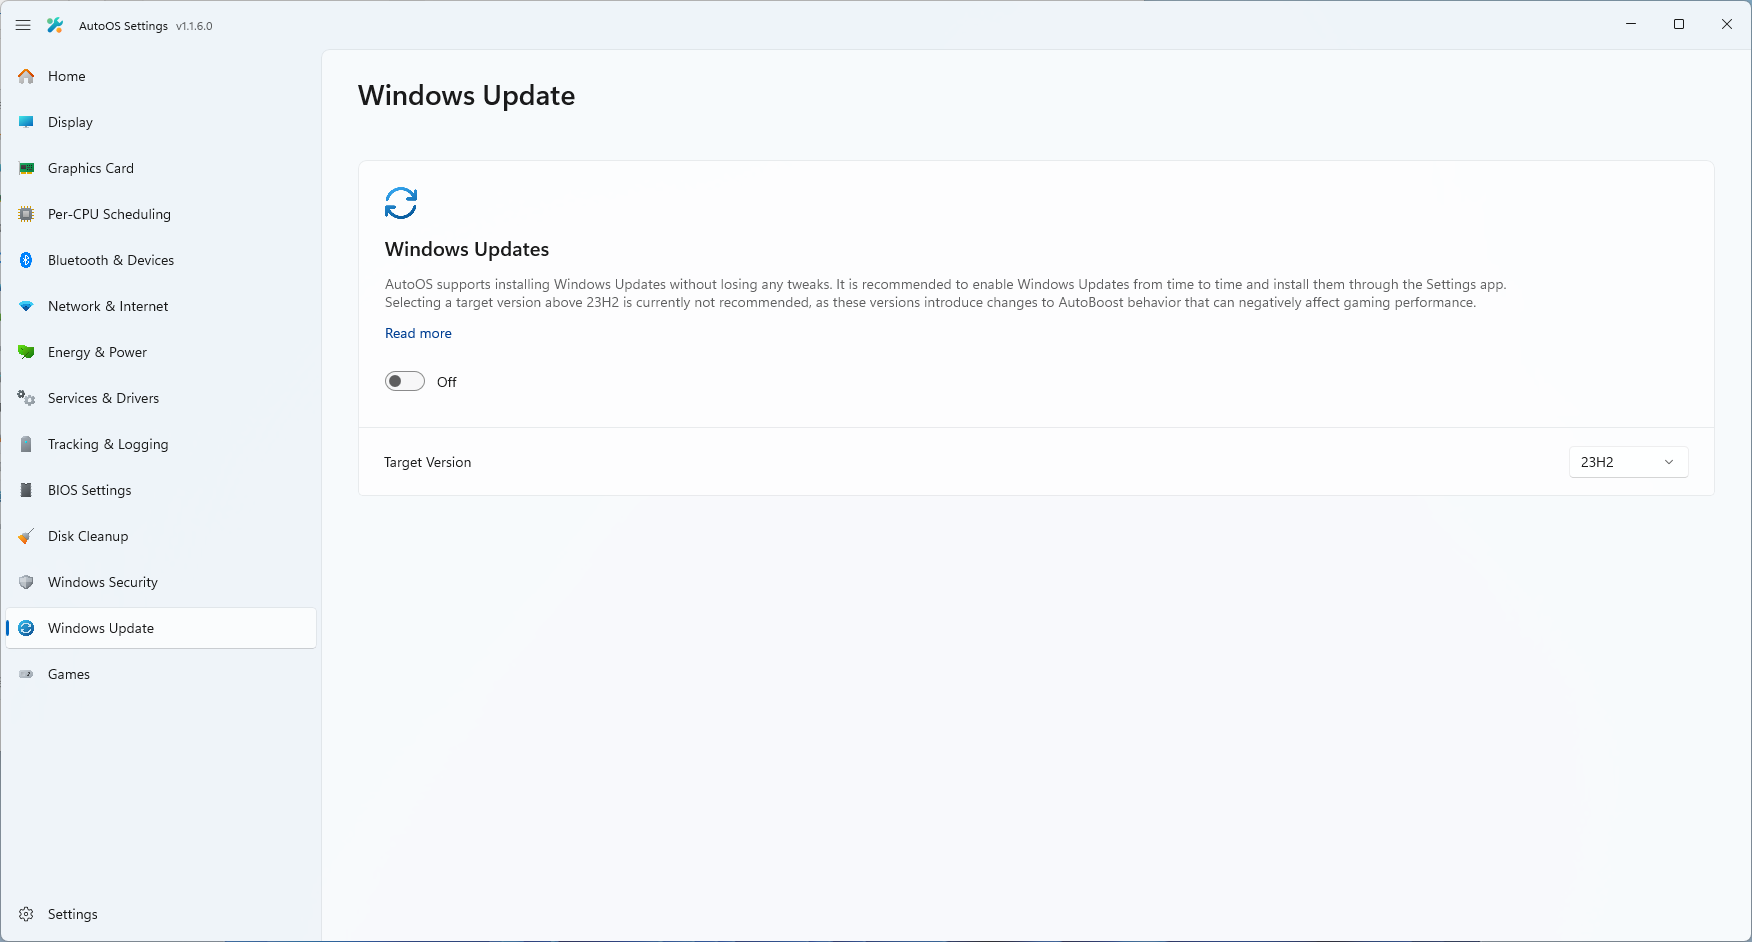
Task: Open Tracking & Logging page
Action: [x=161, y=444]
